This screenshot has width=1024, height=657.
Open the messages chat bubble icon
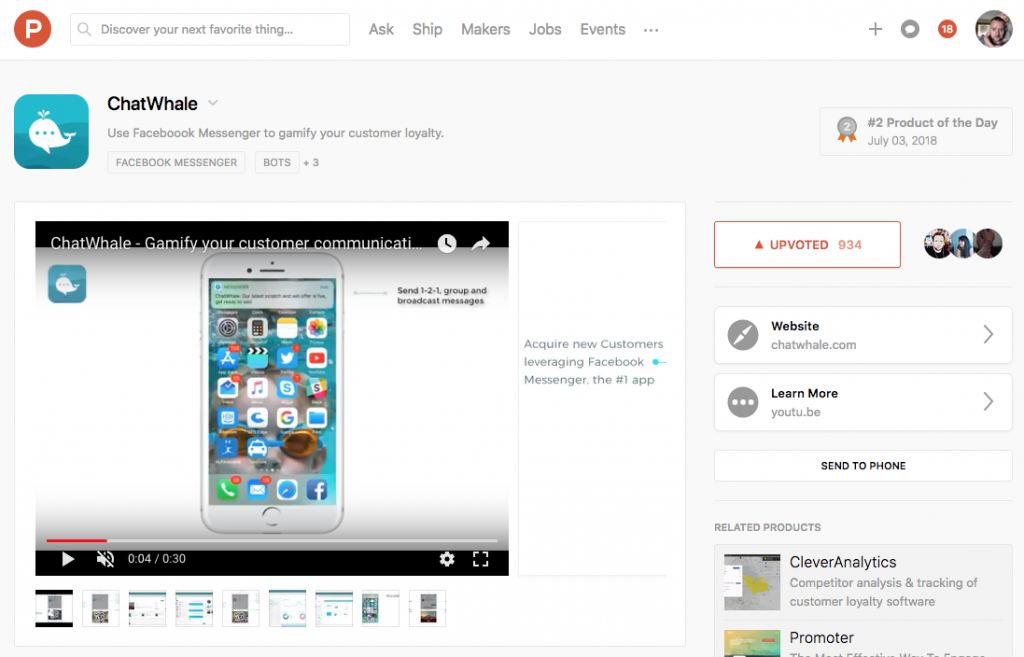[910, 29]
